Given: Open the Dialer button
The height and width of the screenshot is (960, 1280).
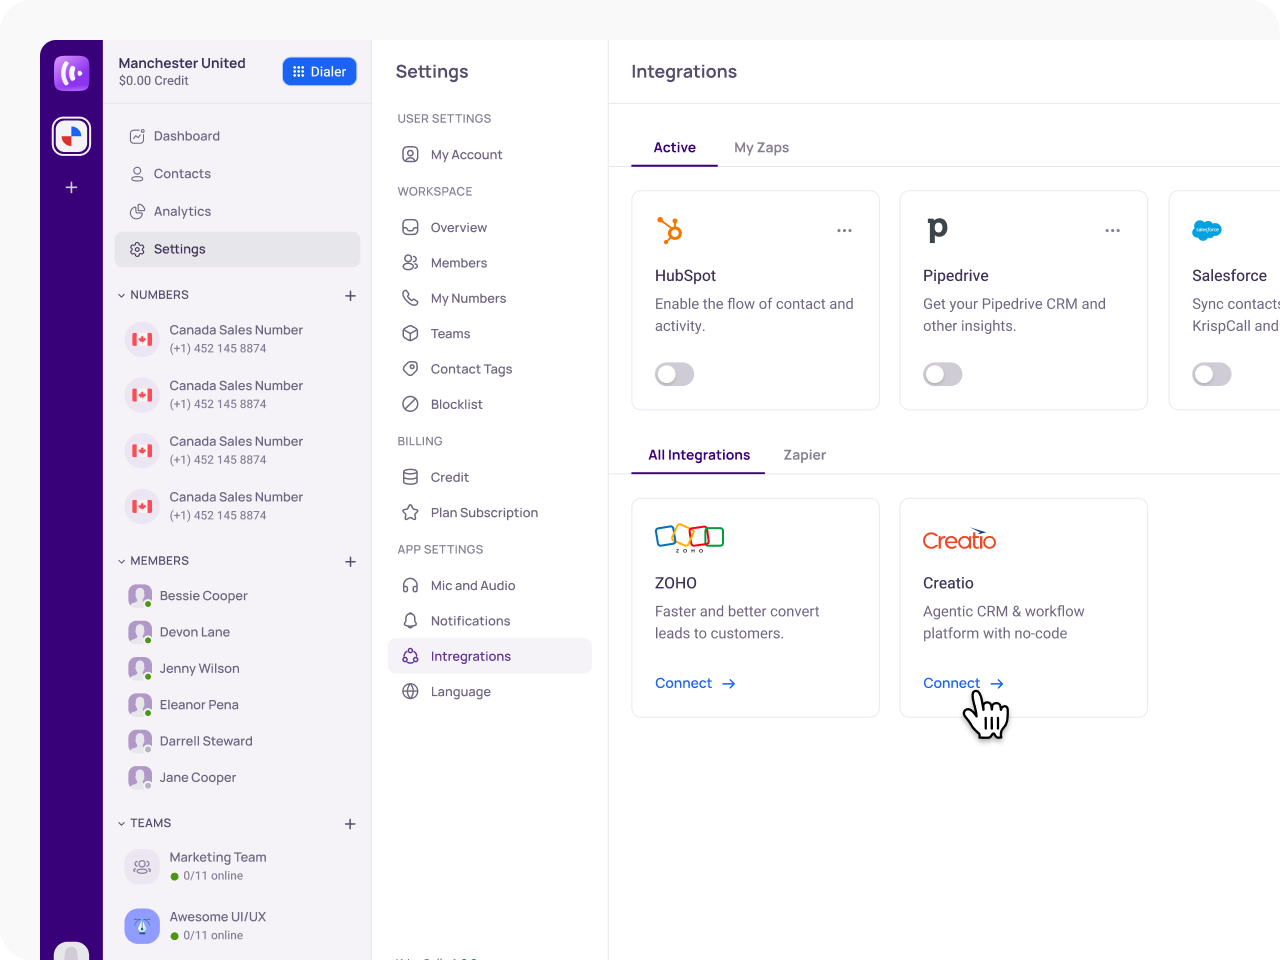Looking at the screenshot, I should click(319, 72).
